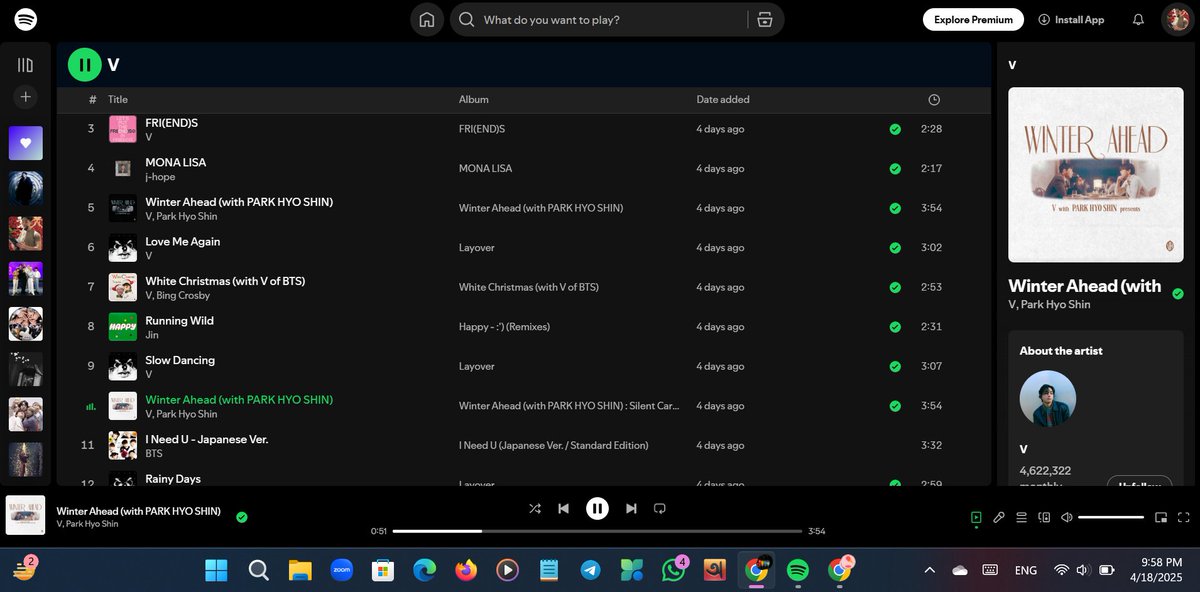The width and height of the screenshot is (1200, 592).
Task: Mute with the speaker volume icon
Action: [1067, 517]
